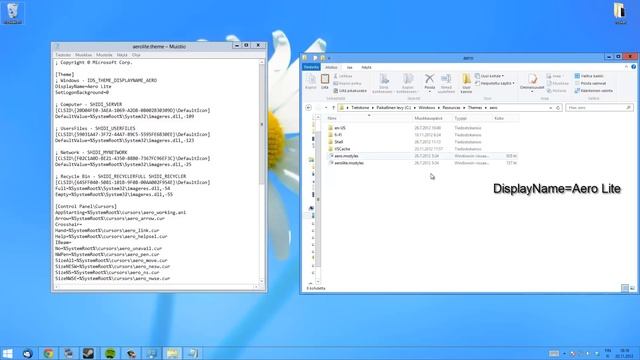Click Liitä pikakuvake in the ribbon
This screenshot has height=360, width=640.
[x=350, y=91]
